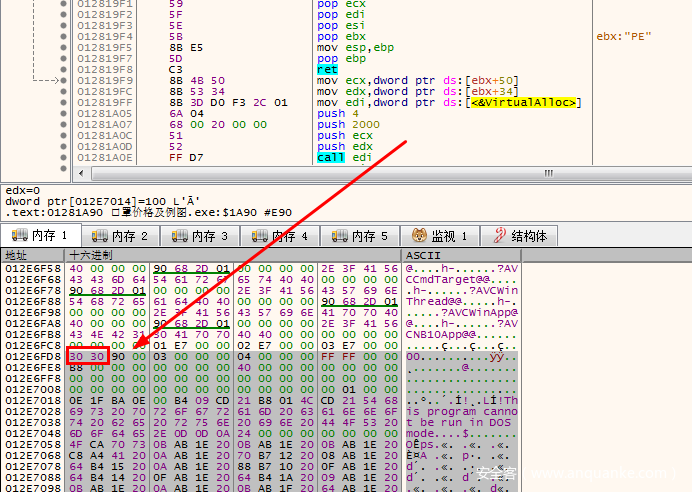Viewport: 692px width, 492px height.
Task: Click the 十六进制 column header
Action: tap(90, 256)
